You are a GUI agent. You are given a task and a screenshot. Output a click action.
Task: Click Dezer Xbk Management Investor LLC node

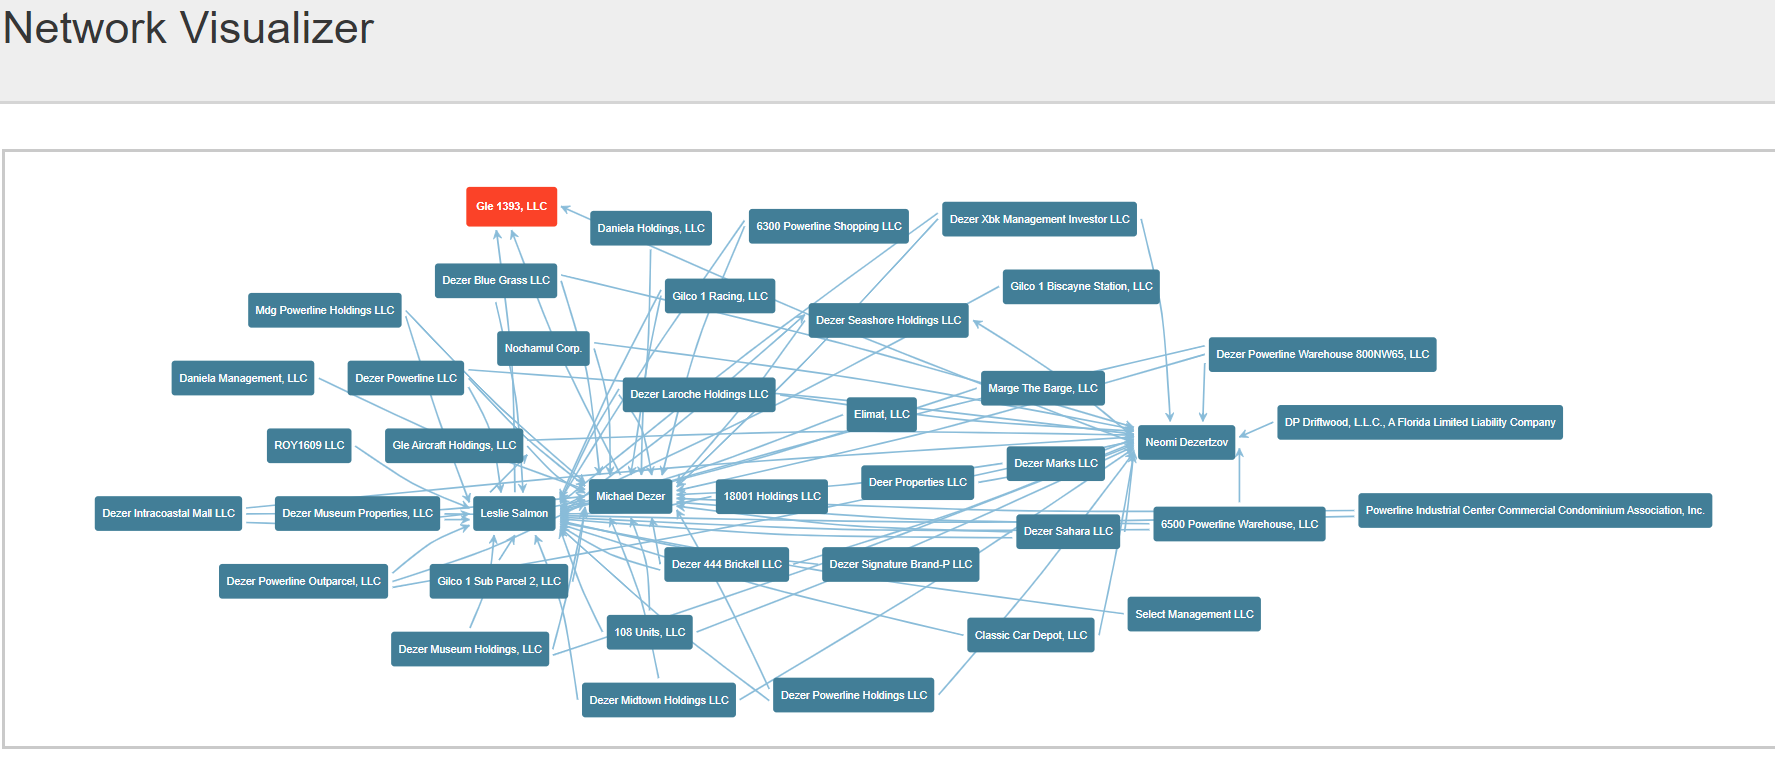pyautogui.click(x=1039, y=219)
